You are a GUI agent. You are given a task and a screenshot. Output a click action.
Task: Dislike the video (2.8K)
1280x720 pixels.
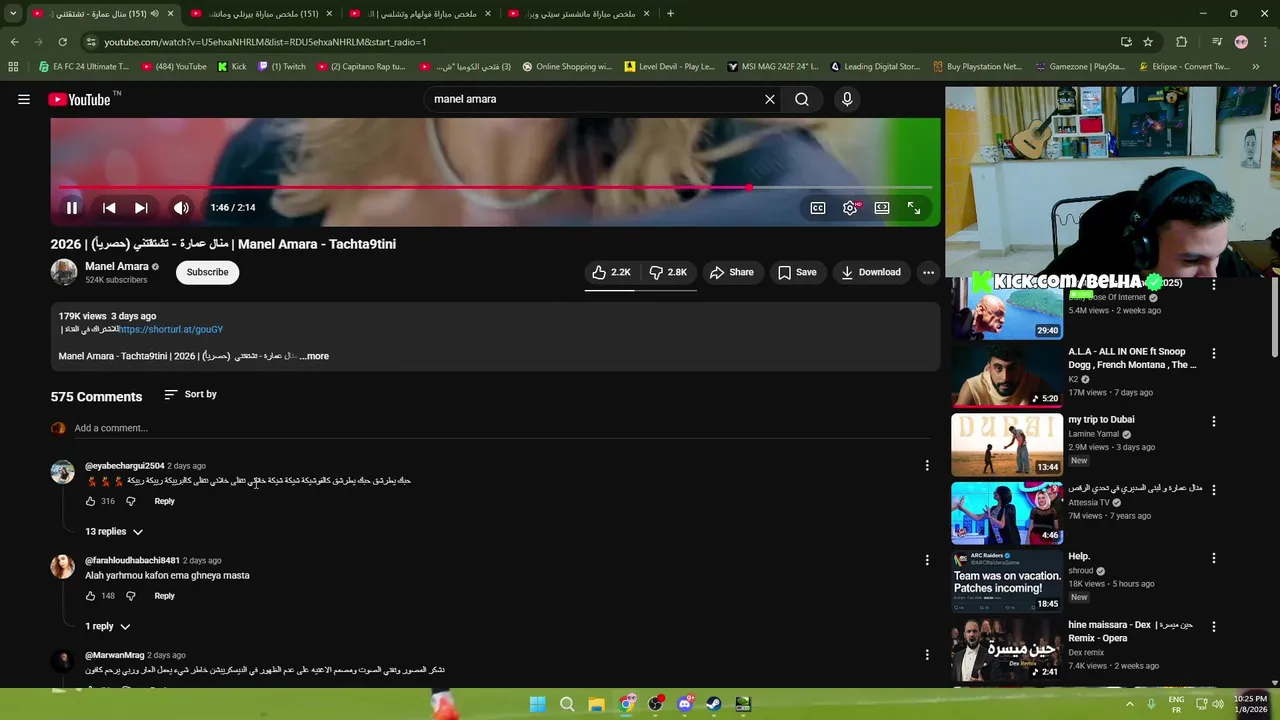(668, 272)
